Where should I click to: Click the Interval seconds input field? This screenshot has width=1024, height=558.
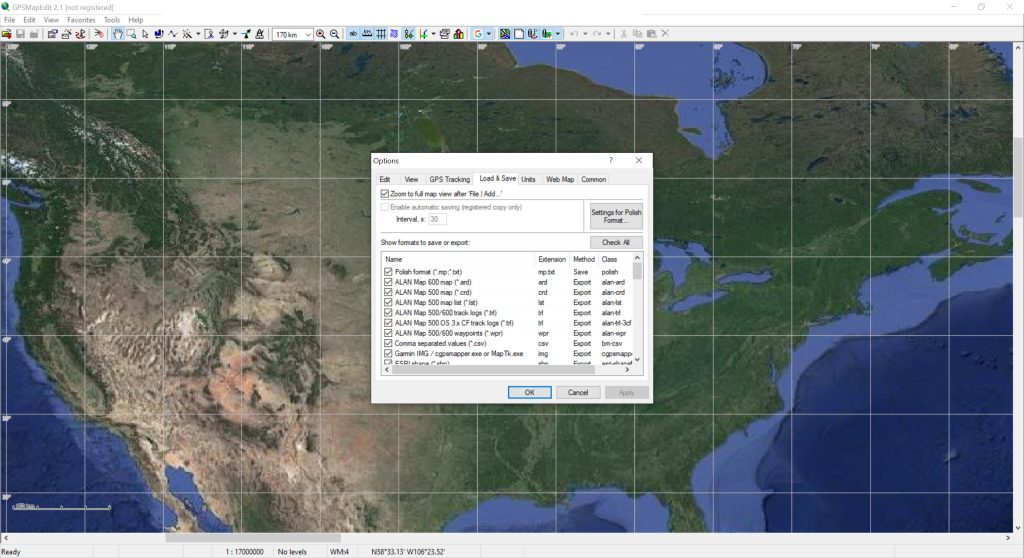click(437, 219)
